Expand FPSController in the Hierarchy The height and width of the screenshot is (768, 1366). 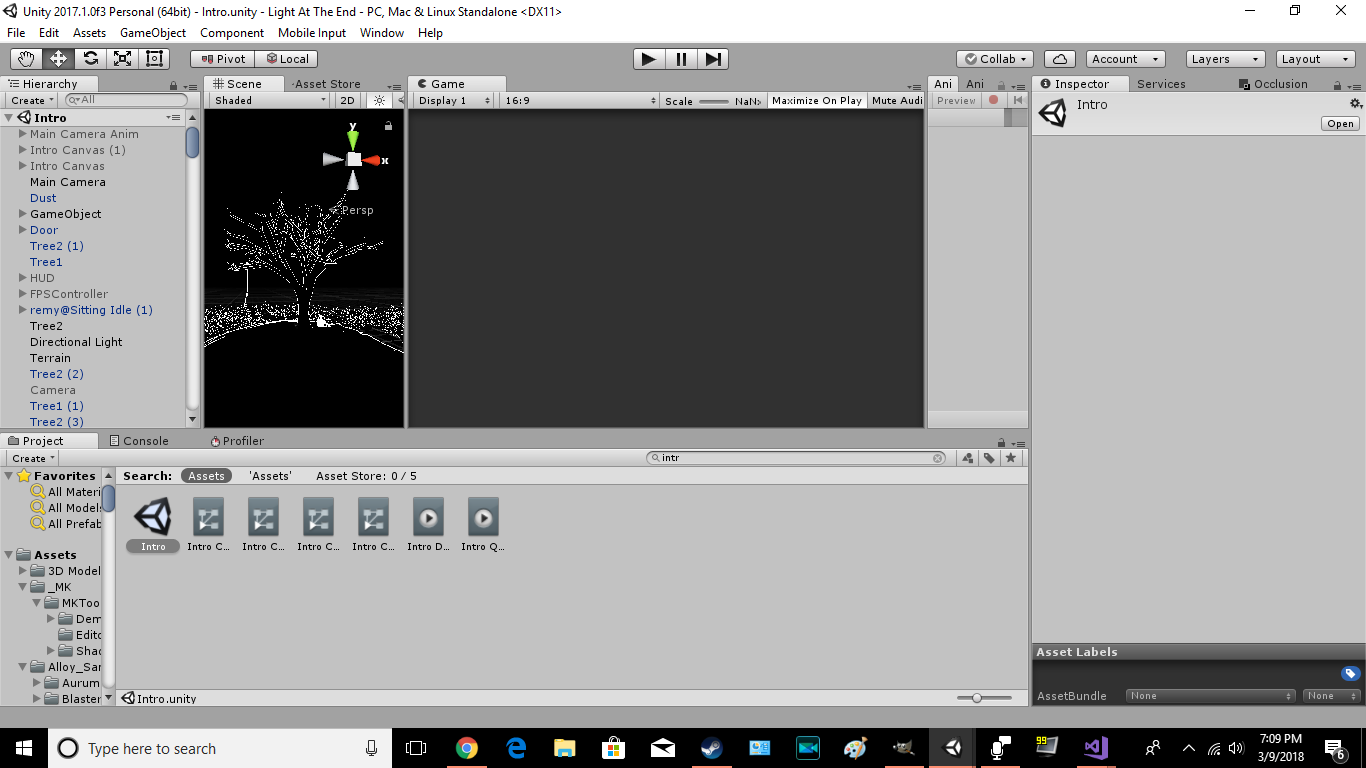coord(20,293)
